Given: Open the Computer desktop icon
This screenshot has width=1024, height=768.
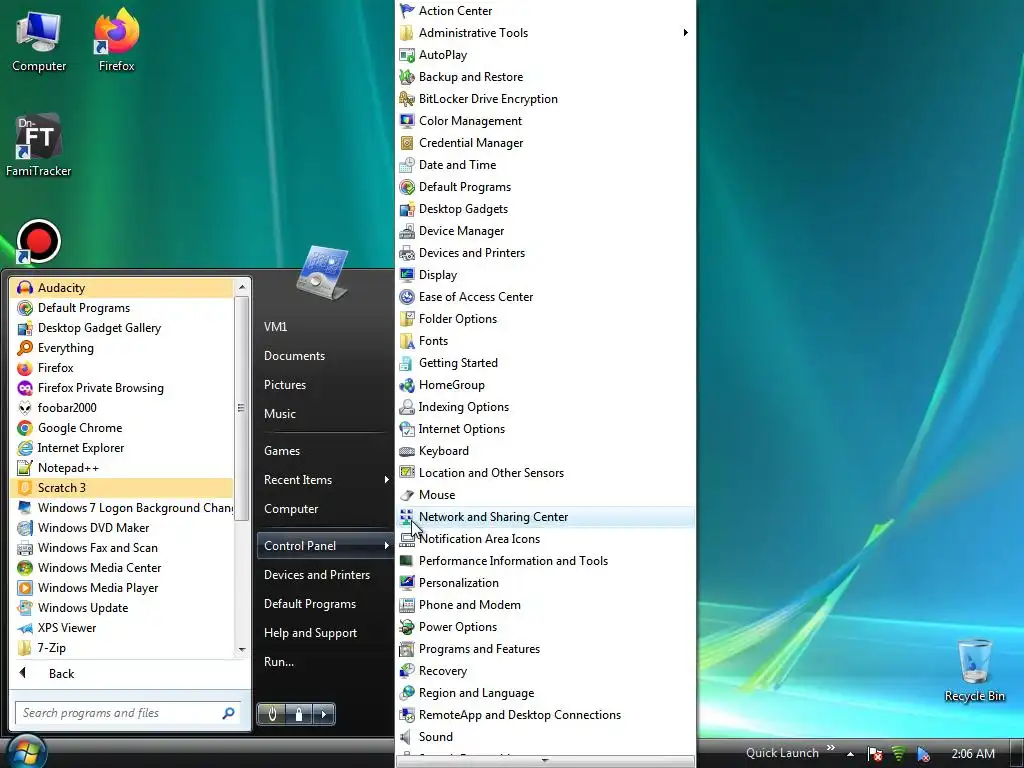Looking at the screenshot, I should point(39,40).
